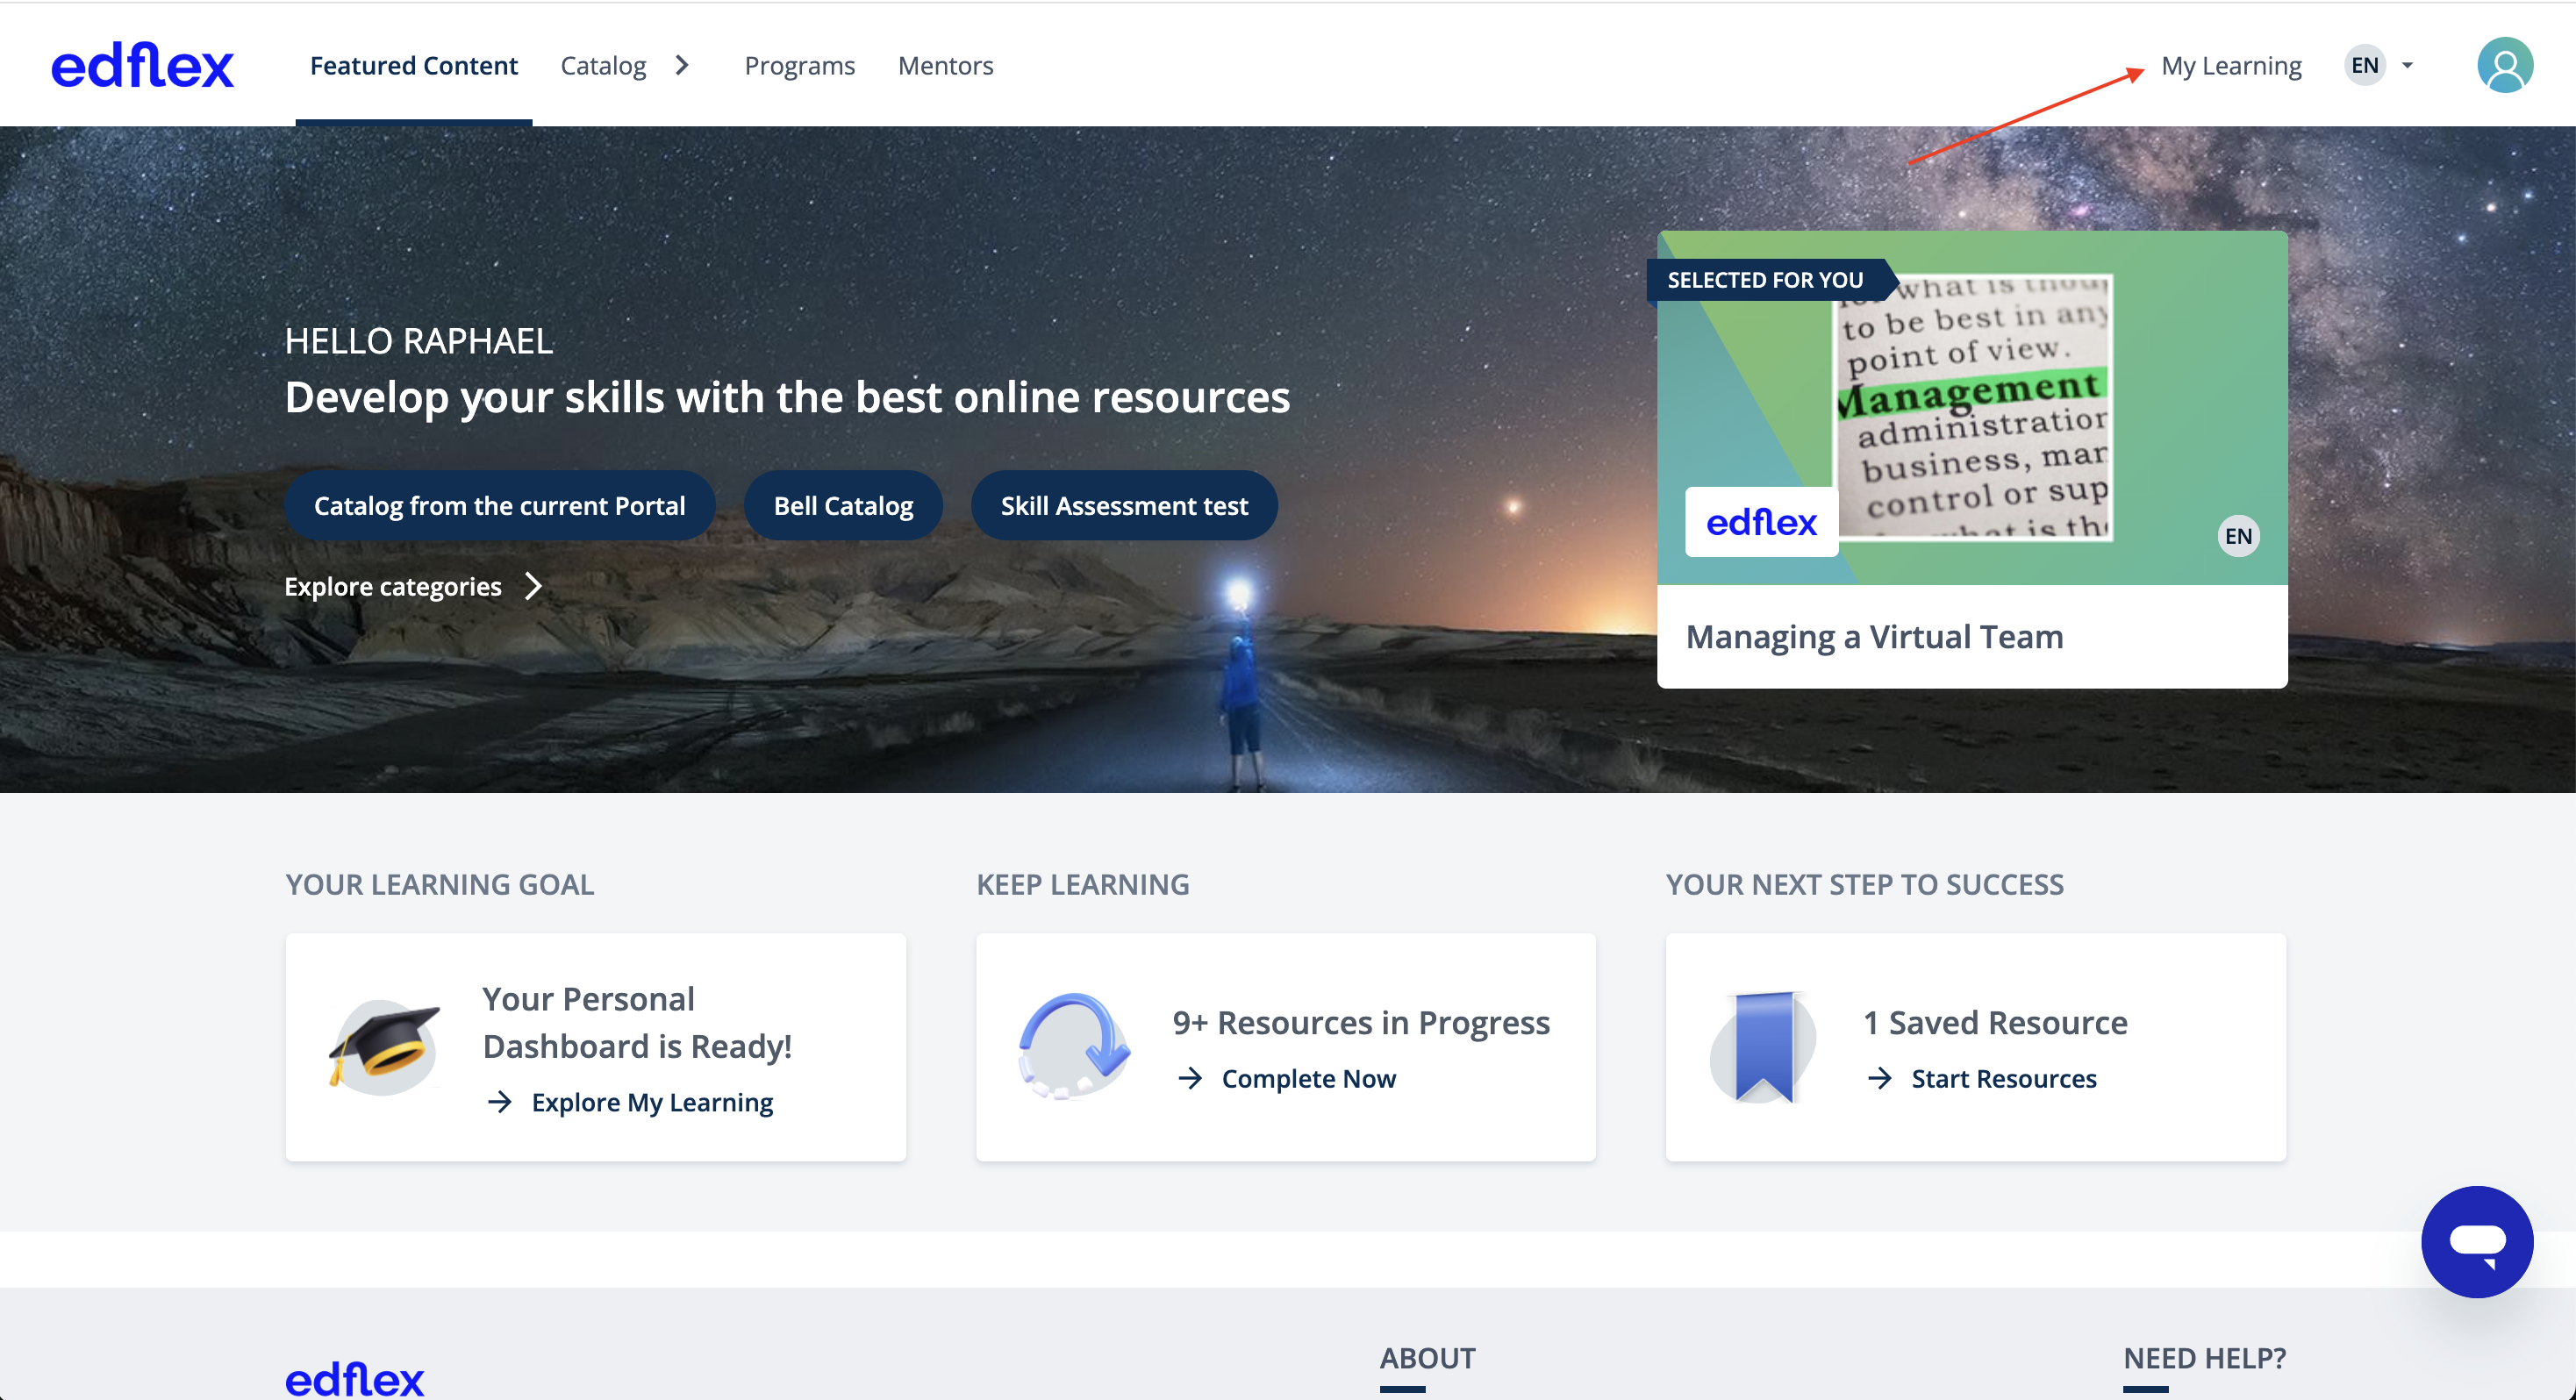This screenshot has height=1400, width=2576.
Task: Open Catalog from the current Portal
Action: [499, 505]
